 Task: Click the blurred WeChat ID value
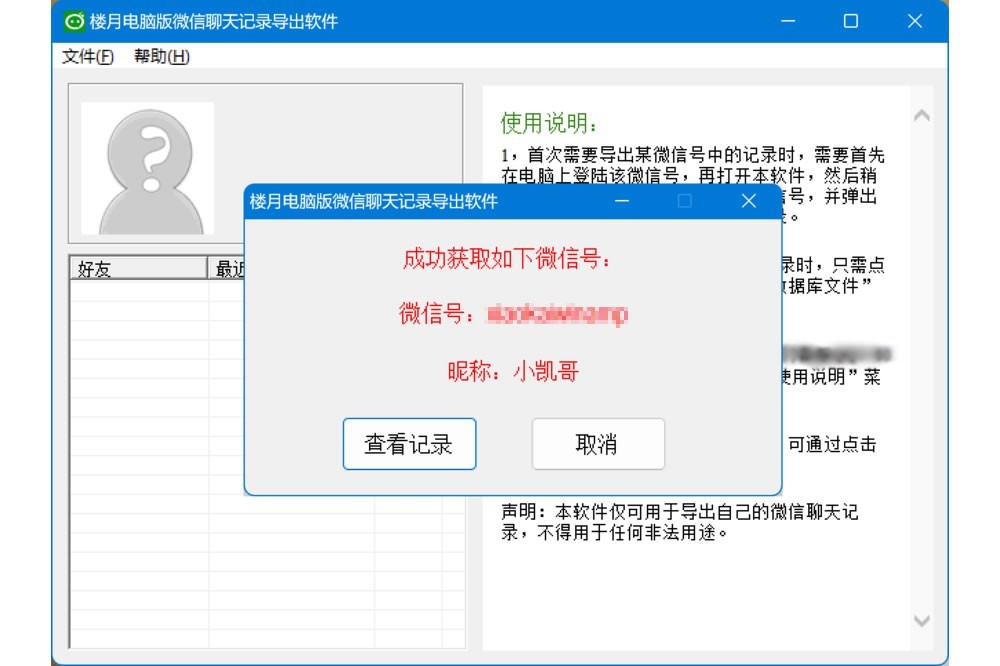pos(557,315)
